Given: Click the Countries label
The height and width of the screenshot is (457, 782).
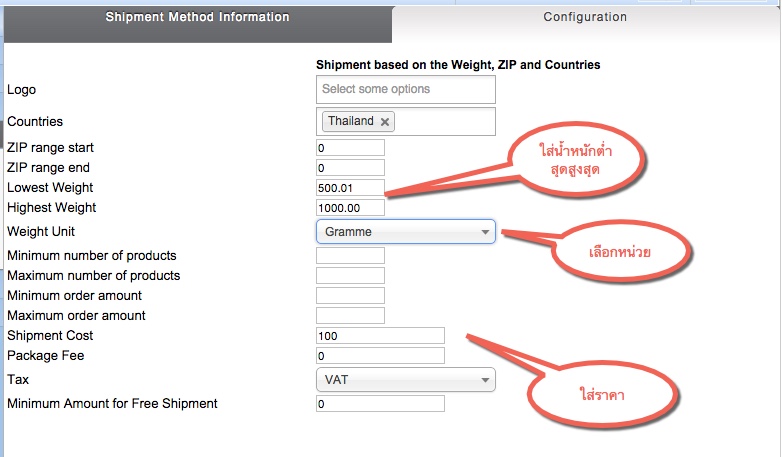Looking at the screenshot, I should (35, 121).
